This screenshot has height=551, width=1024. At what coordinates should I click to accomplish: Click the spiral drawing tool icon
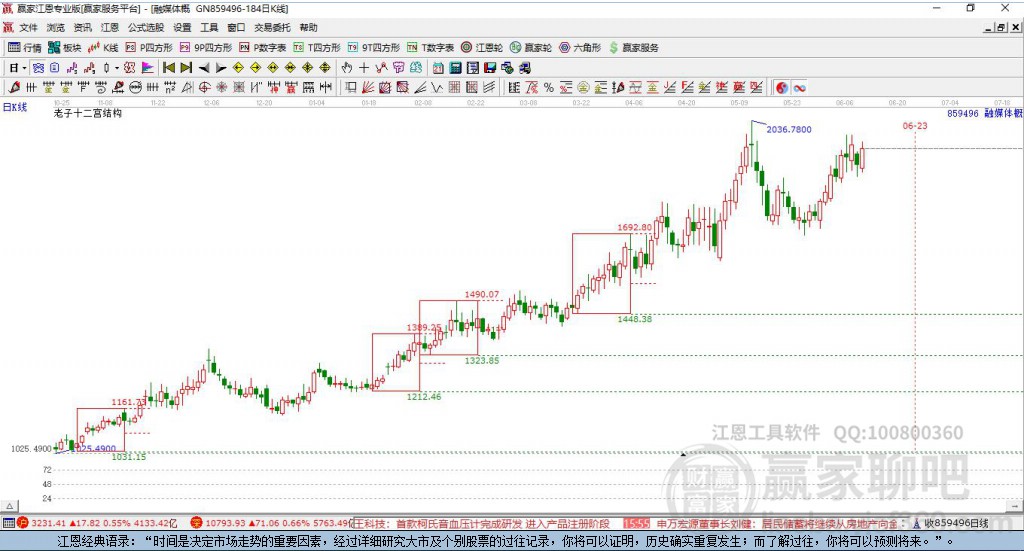[101, 87]
